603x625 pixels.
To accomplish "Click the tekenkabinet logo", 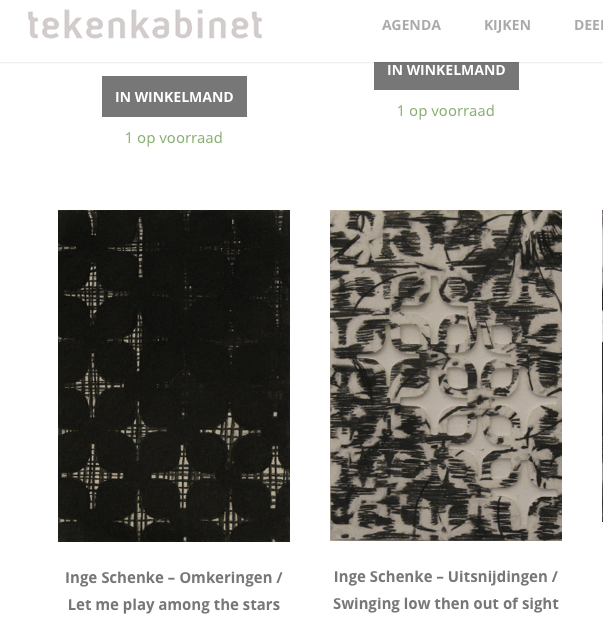I will click(x=145, y=25).
